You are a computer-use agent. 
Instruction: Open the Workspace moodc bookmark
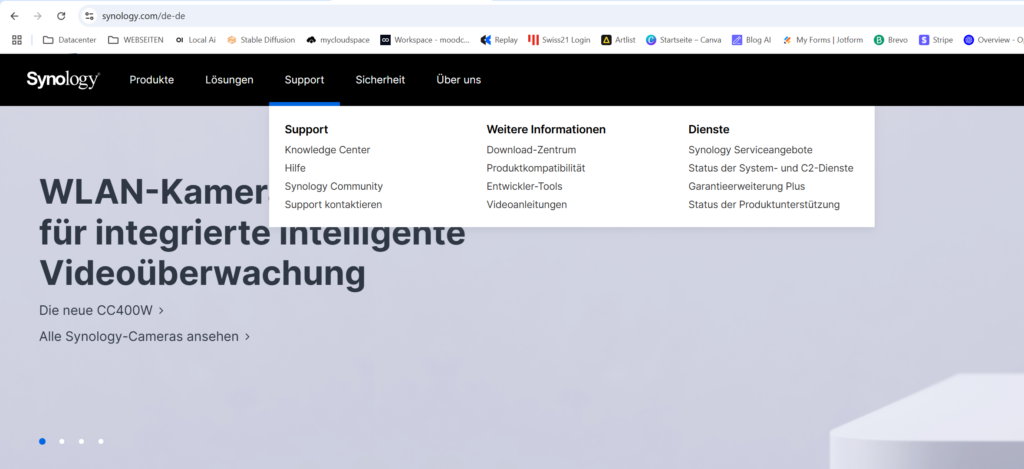click(x=425, y=40)
